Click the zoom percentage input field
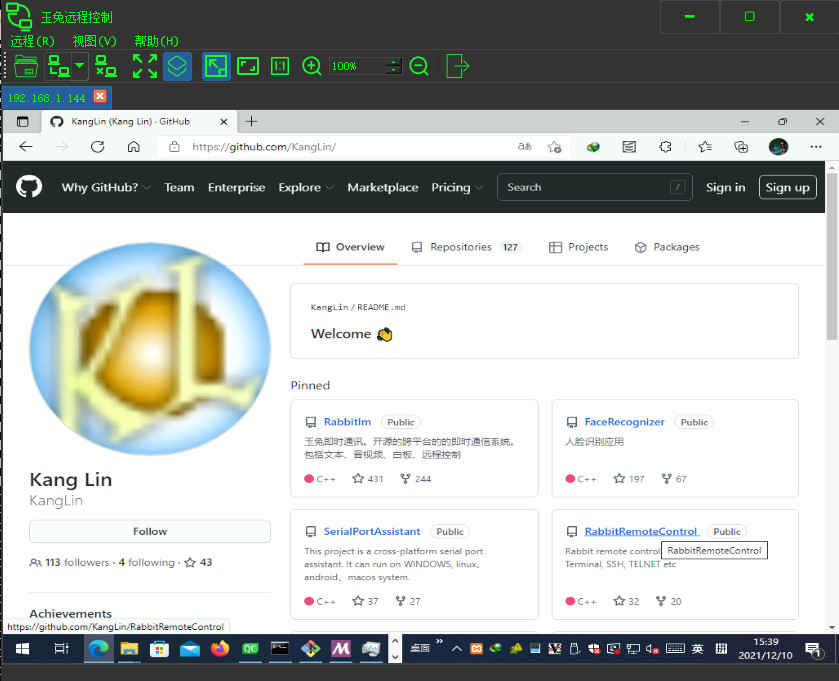The image size is (839, 681). coord(357,66)
